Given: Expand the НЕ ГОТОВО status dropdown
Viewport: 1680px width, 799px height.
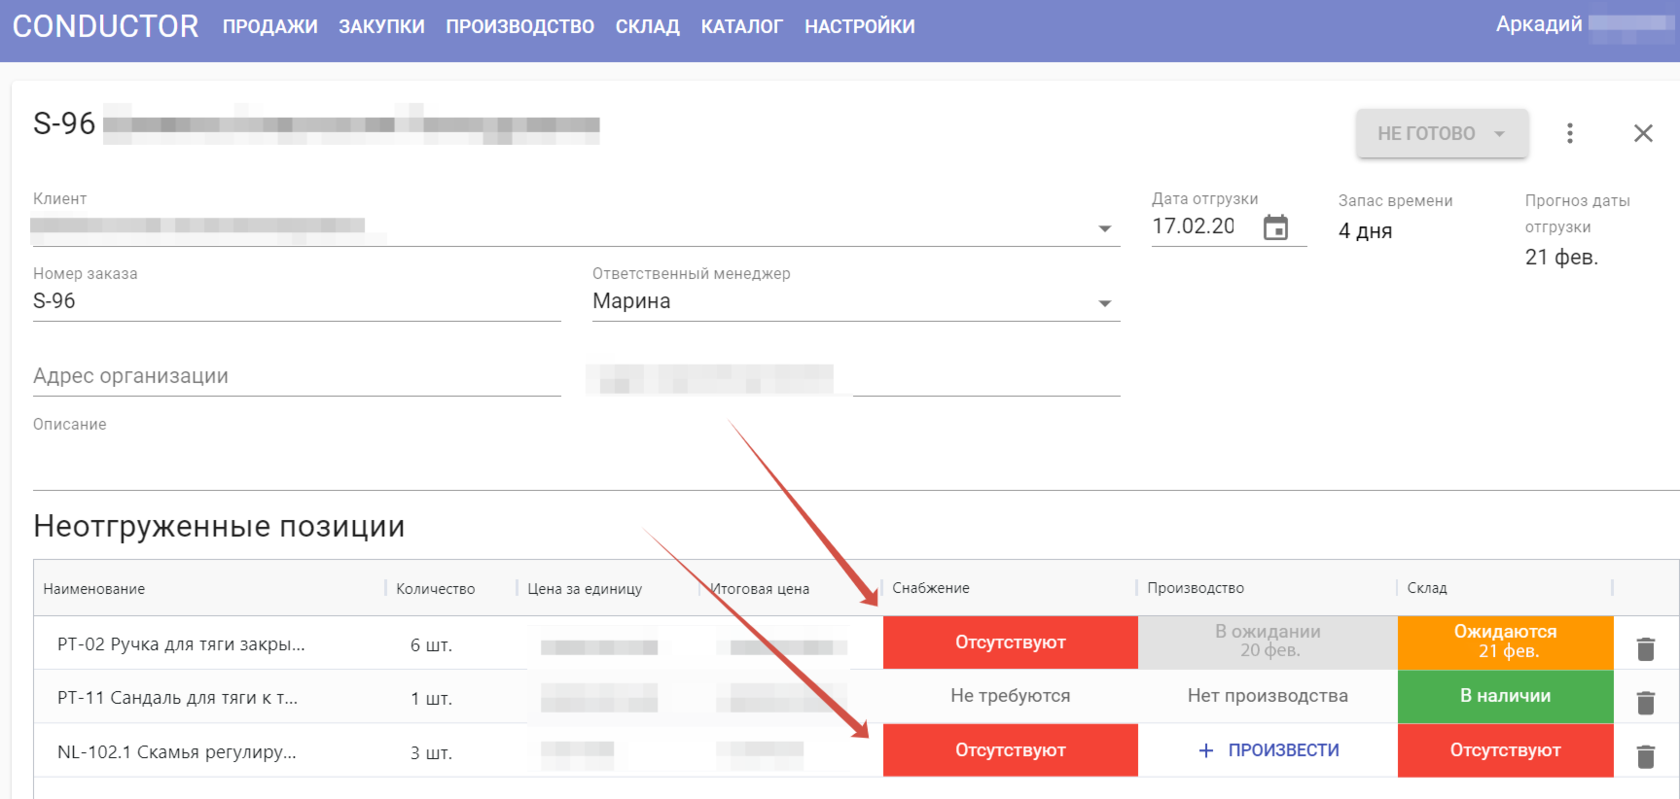Looking at the screenshot, I should (1442, 133).
